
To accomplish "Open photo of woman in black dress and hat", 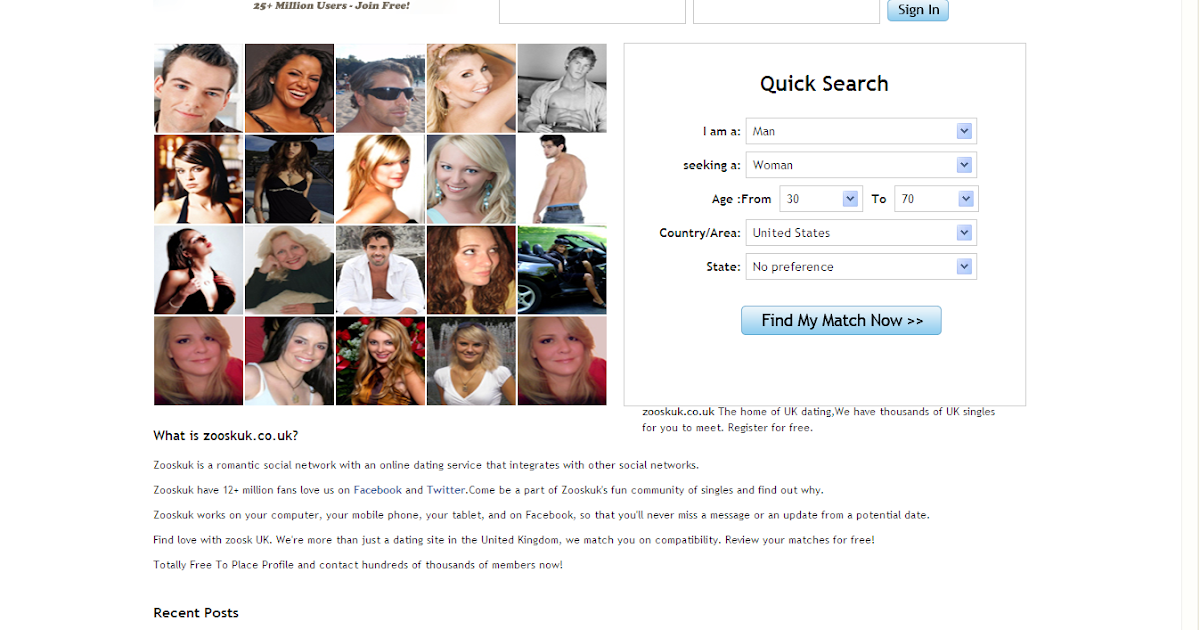I will click(x=289, y=179).
